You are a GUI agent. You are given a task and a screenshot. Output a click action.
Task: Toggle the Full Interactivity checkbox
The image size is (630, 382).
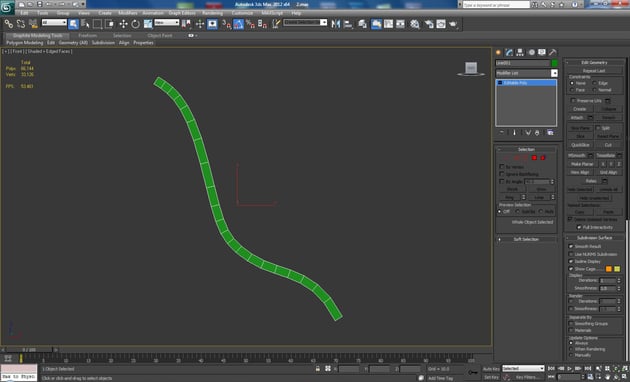pos(579,227)
